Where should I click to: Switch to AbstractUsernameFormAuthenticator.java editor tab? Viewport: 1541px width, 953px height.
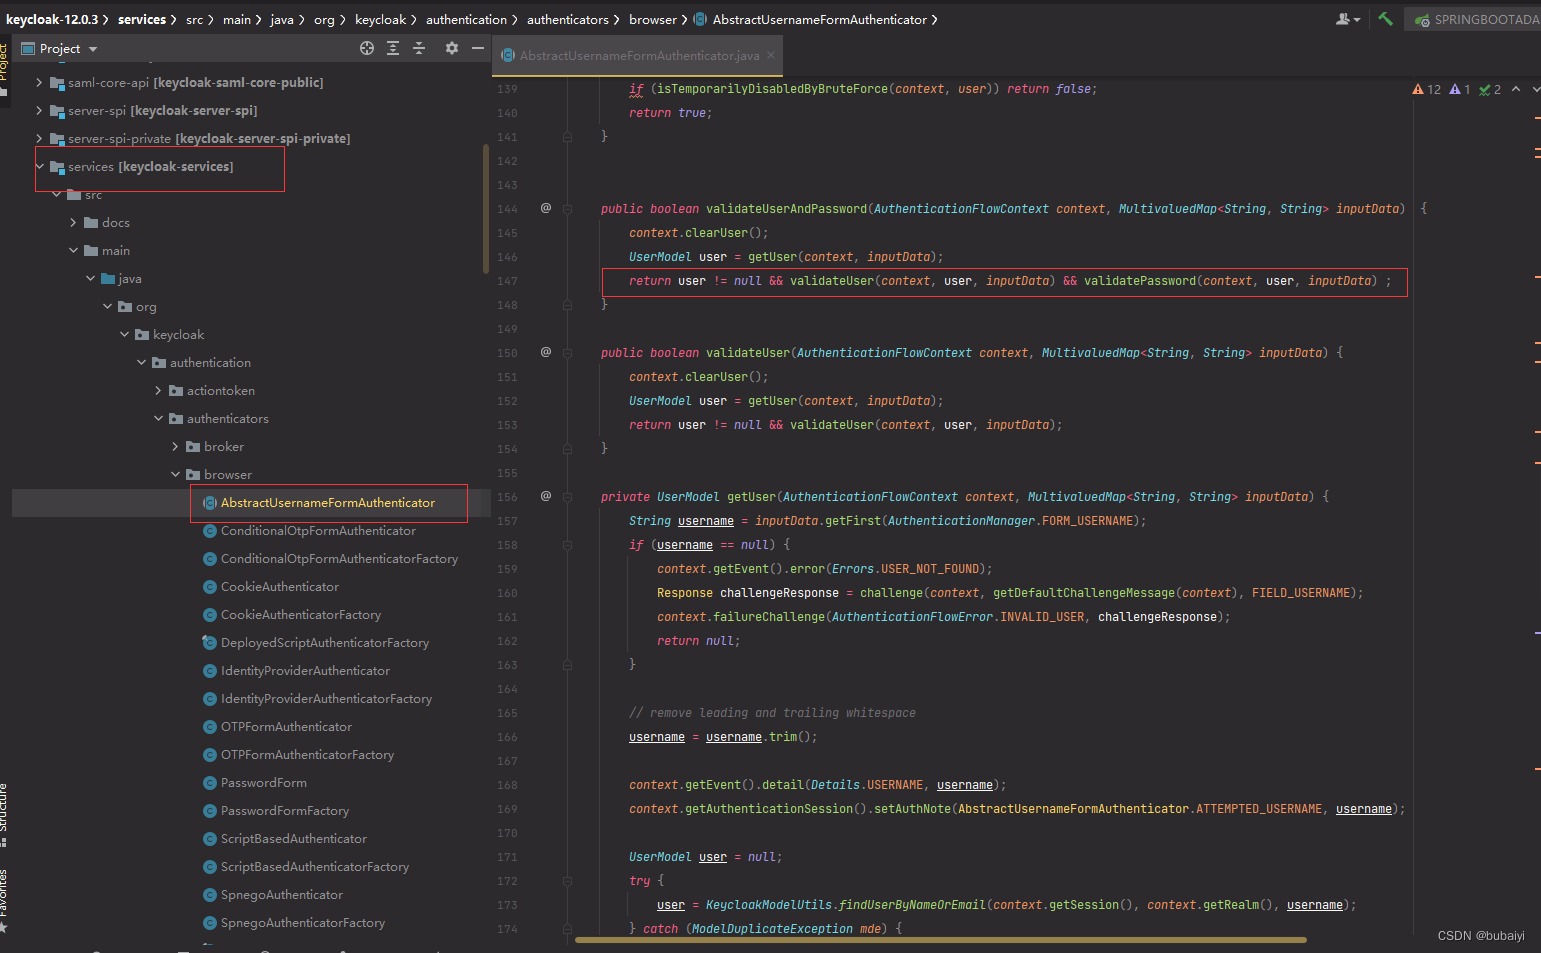[x=638, y=56]
